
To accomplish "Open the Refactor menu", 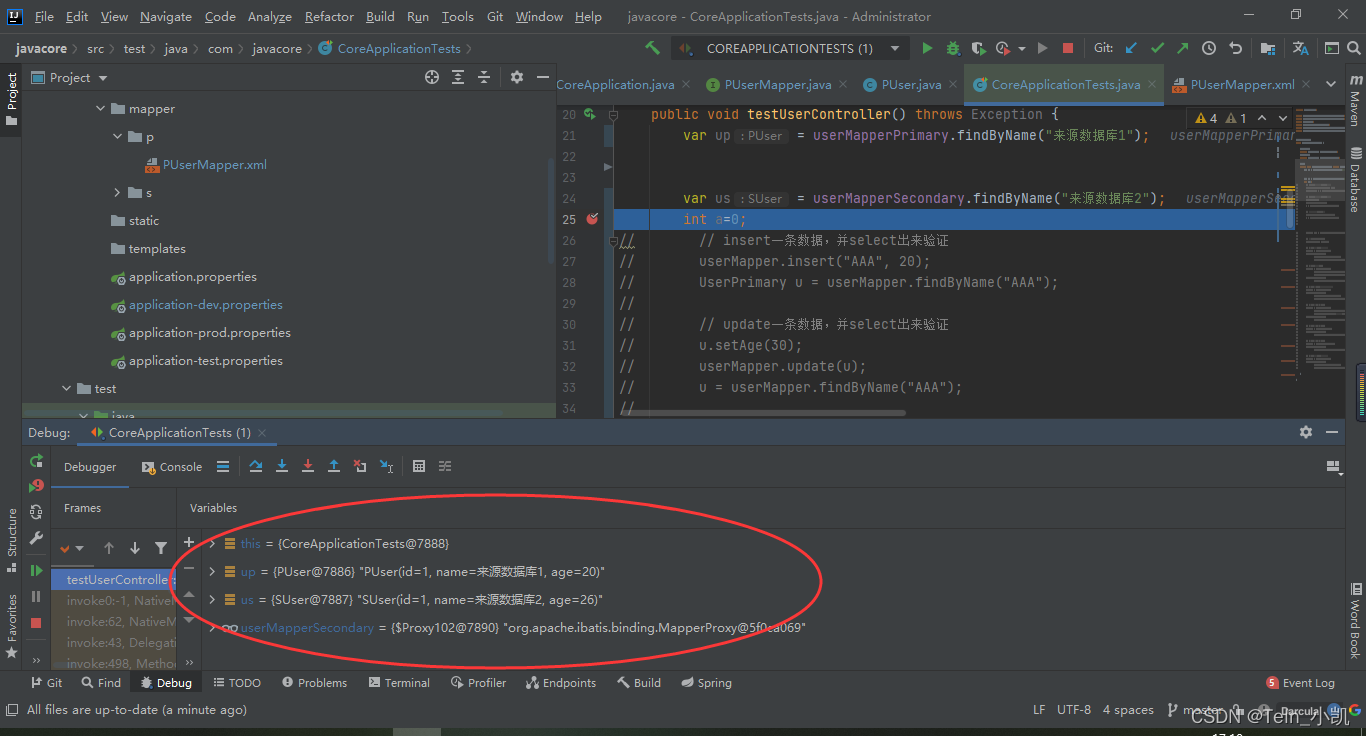I will pyautogui.click(x=329, y=16).
